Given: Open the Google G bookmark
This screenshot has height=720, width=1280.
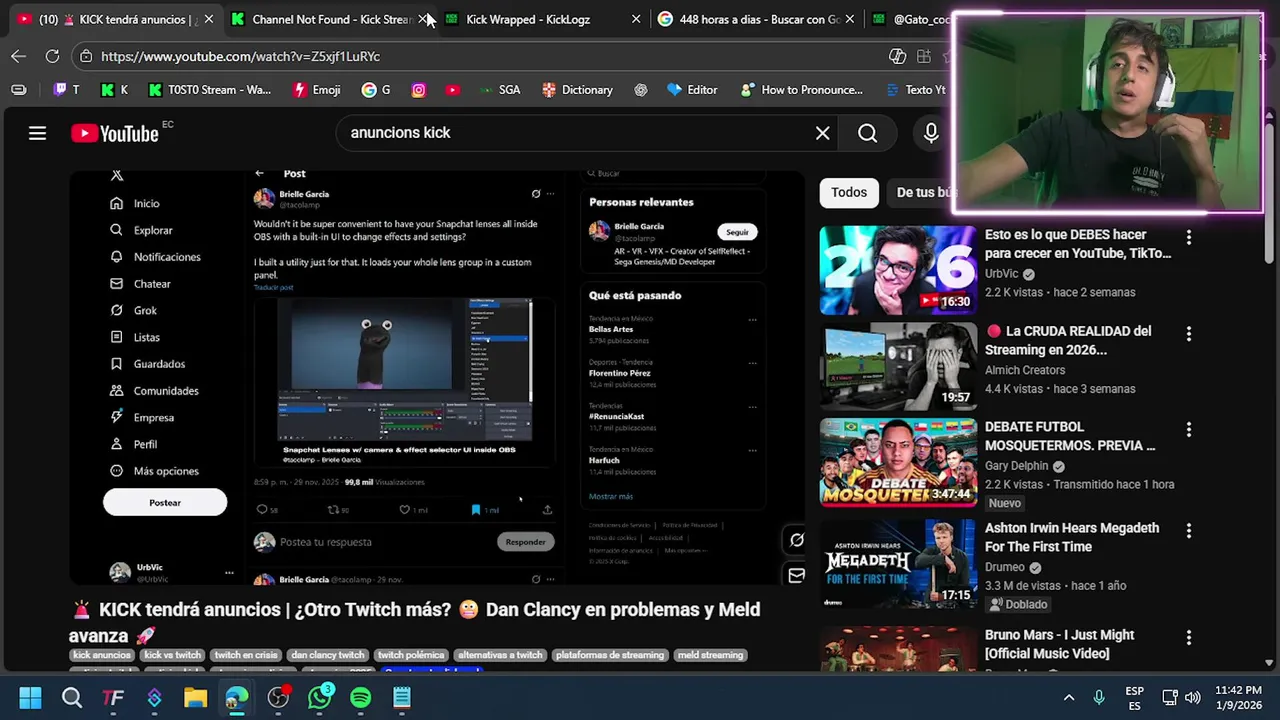Looking at the screenshot, I should coord(376,90).
